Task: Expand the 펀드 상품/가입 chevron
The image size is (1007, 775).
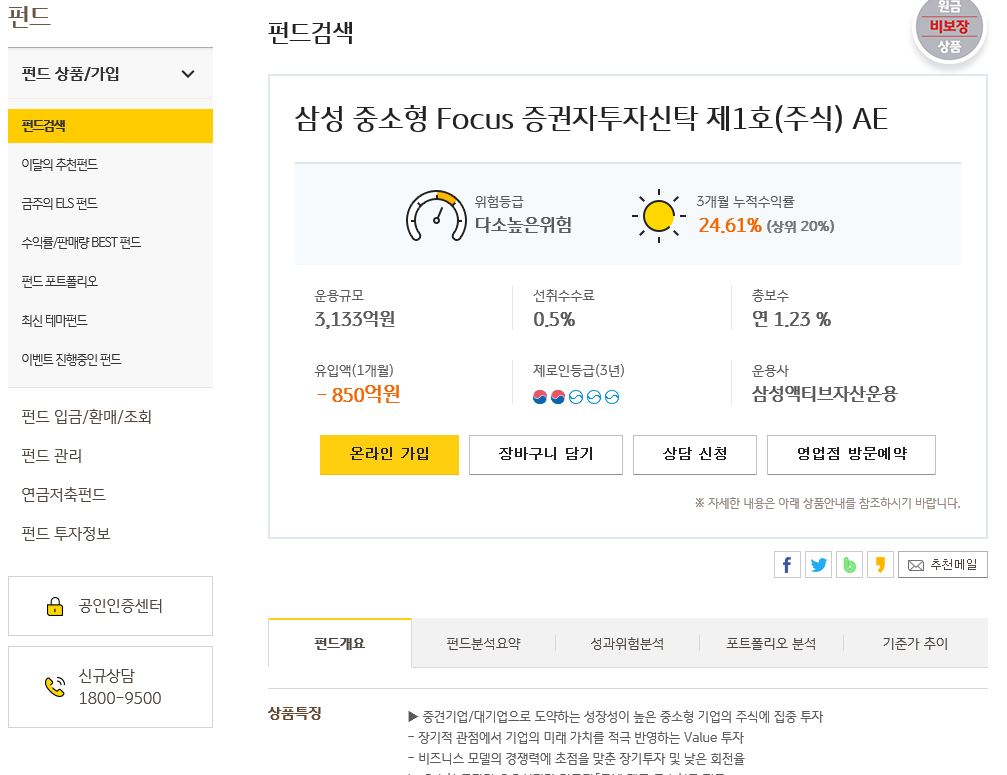Action: (x=188, y=74)
